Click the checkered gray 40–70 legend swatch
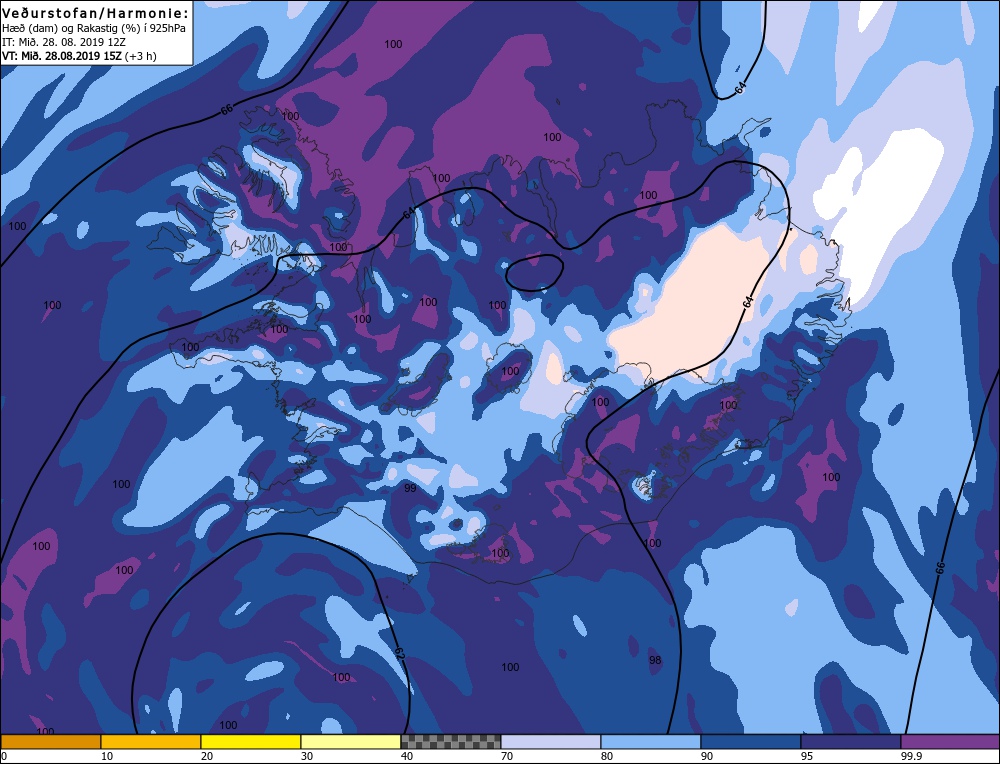Screen dimensions: 1000x764 pyautogui.click(x=451, y=741)
